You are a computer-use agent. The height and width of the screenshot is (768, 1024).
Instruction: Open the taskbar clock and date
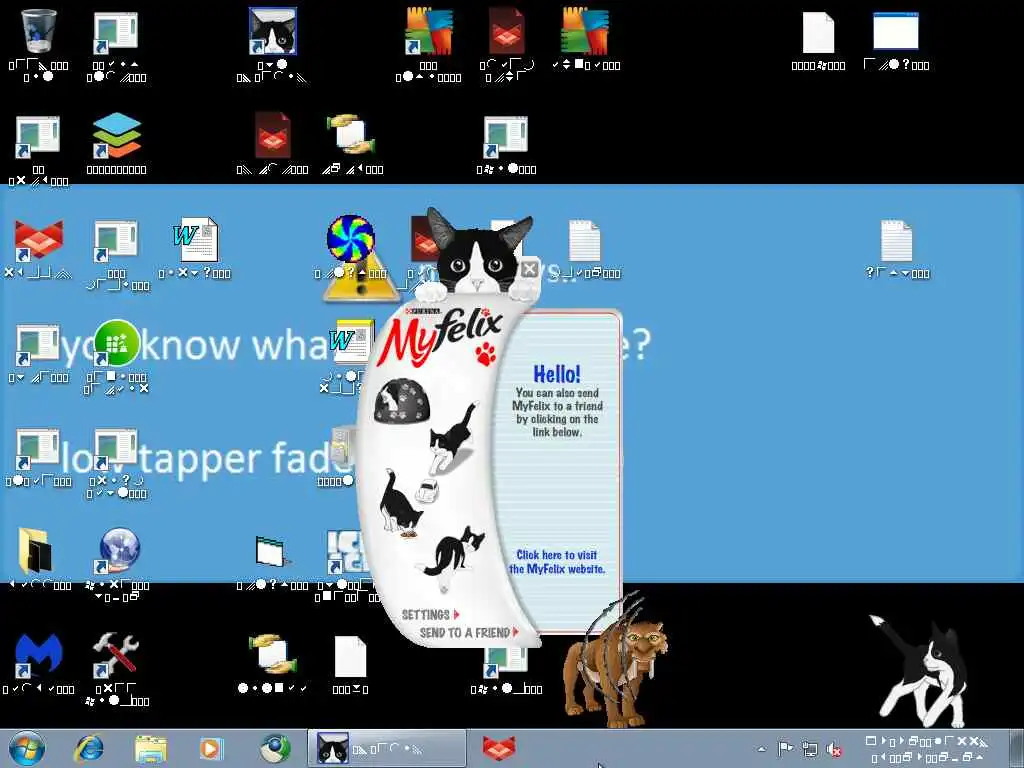point(927,749)
